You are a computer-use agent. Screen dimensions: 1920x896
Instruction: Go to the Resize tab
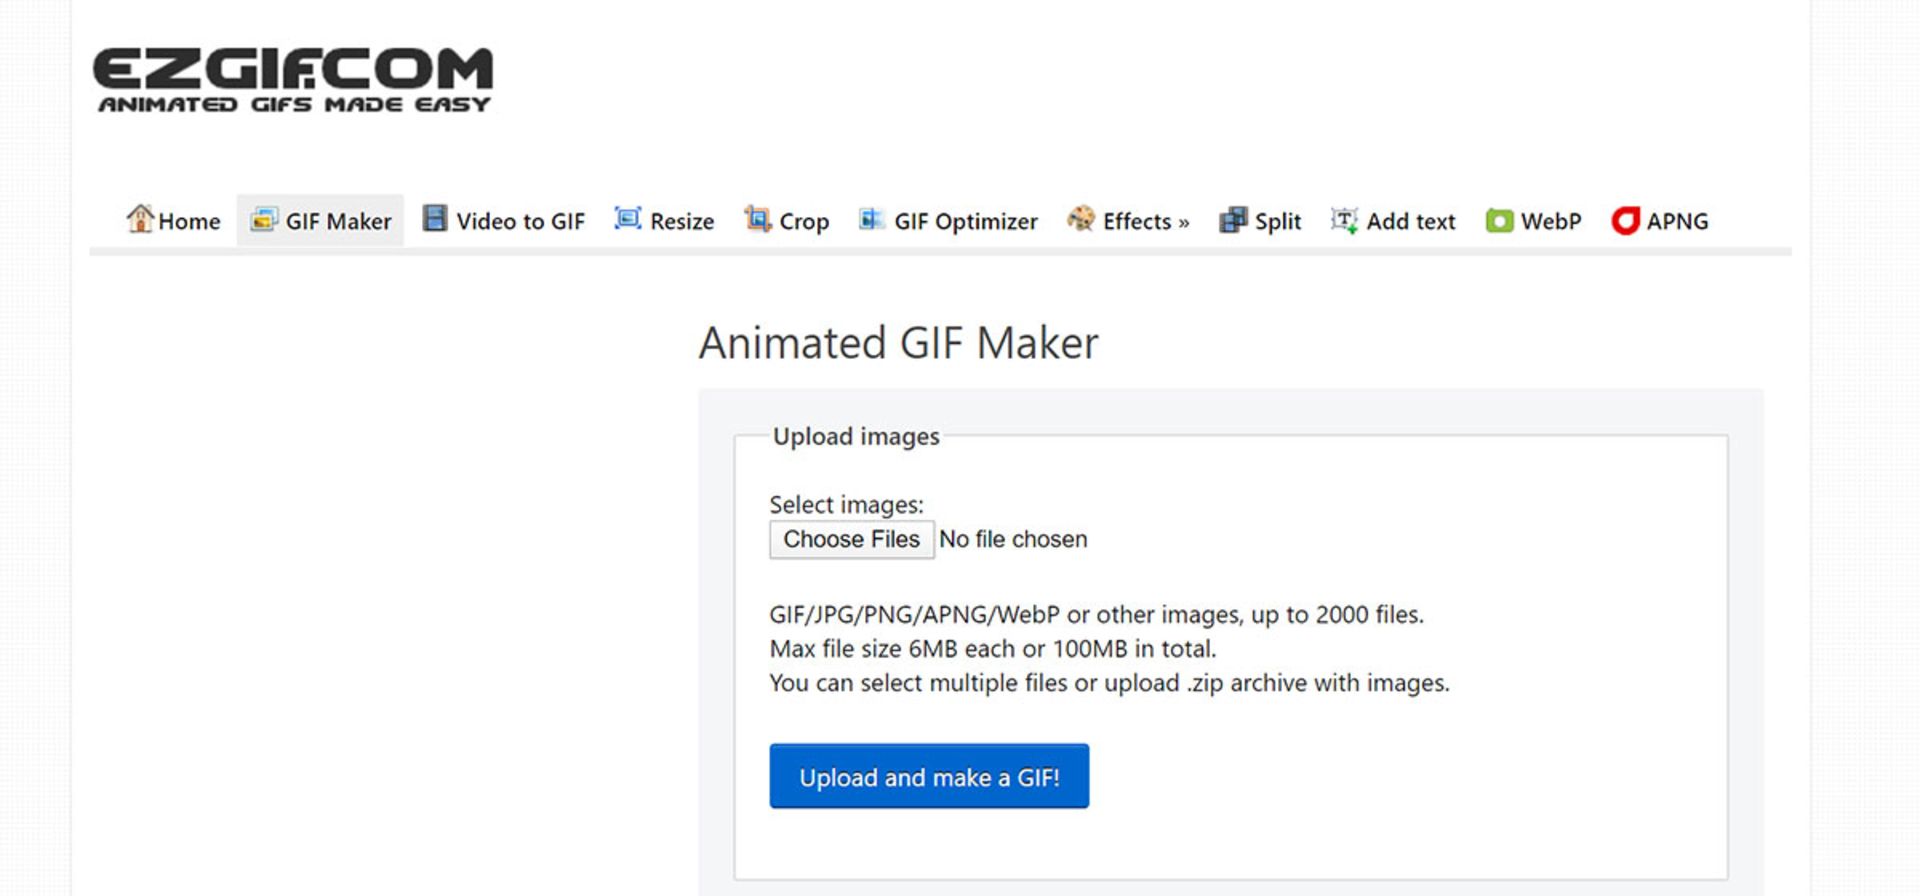(681, 222)
